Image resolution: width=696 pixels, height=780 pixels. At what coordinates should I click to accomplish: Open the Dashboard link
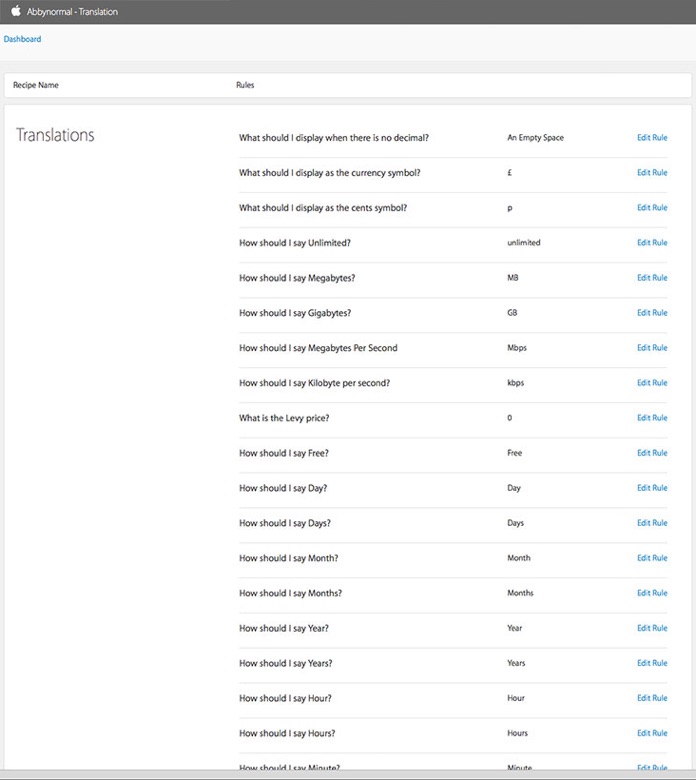(x=23, y=39)
